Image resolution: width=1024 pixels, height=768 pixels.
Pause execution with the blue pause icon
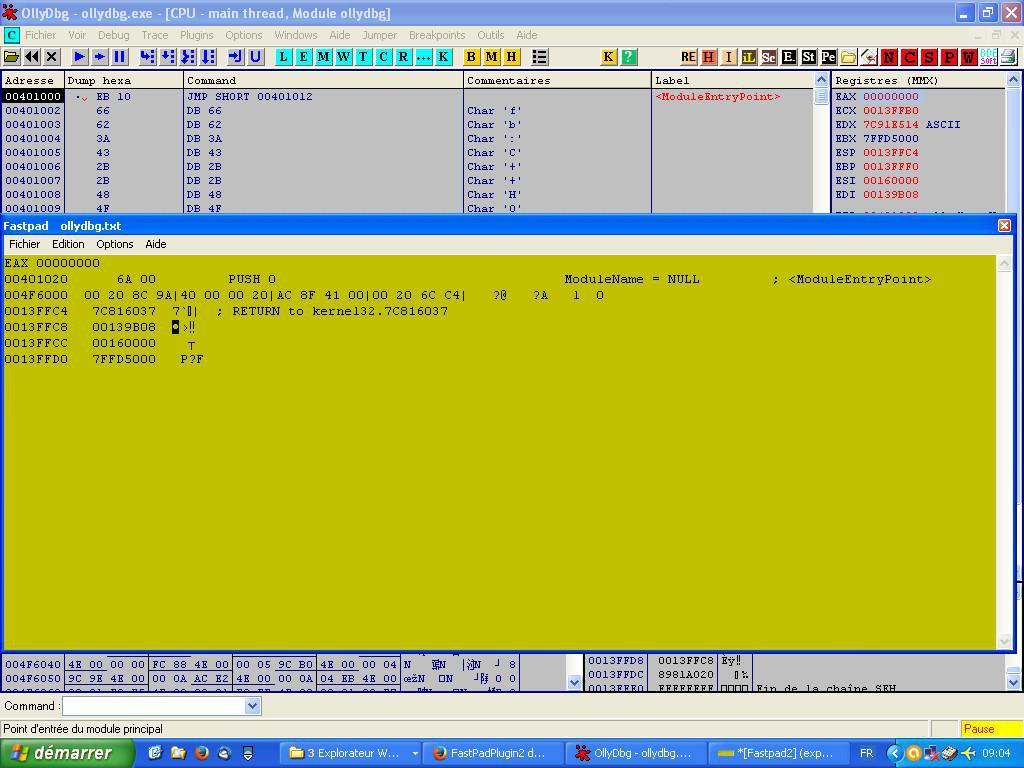120,57
